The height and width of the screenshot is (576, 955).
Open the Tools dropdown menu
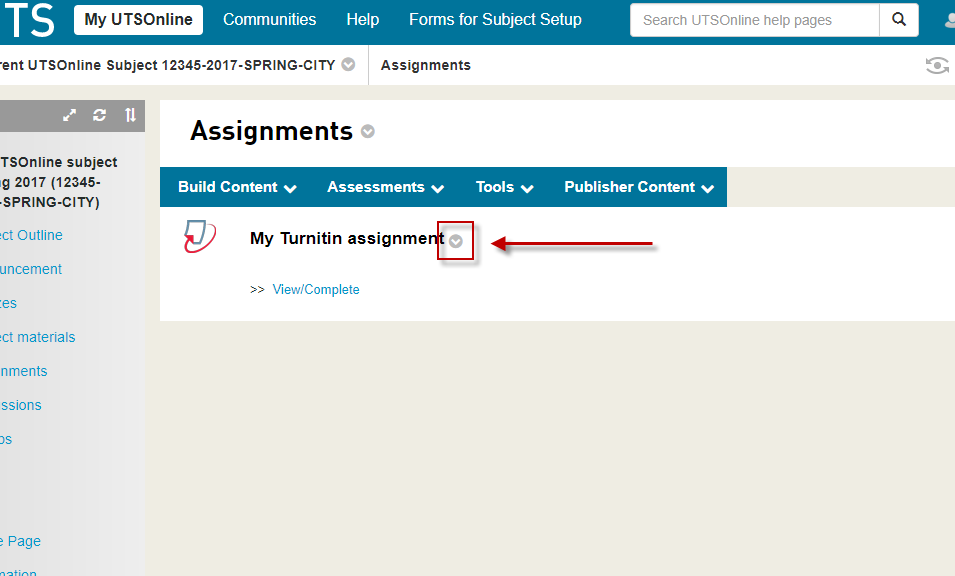pyautogui.click(x=504, y=187)
